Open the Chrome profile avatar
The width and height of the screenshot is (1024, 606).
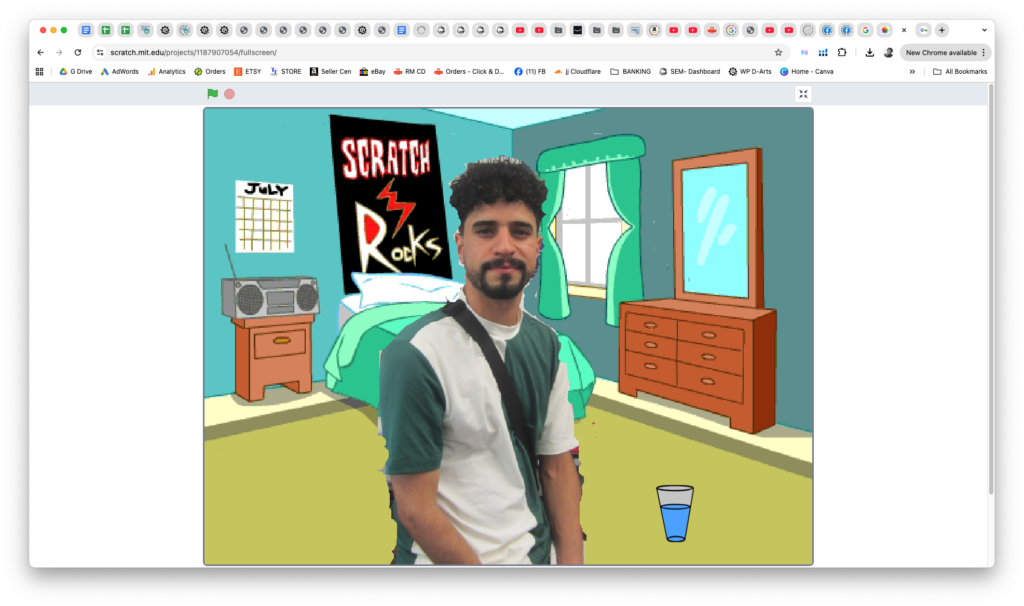pyautogui.click(x=888, y=52)
